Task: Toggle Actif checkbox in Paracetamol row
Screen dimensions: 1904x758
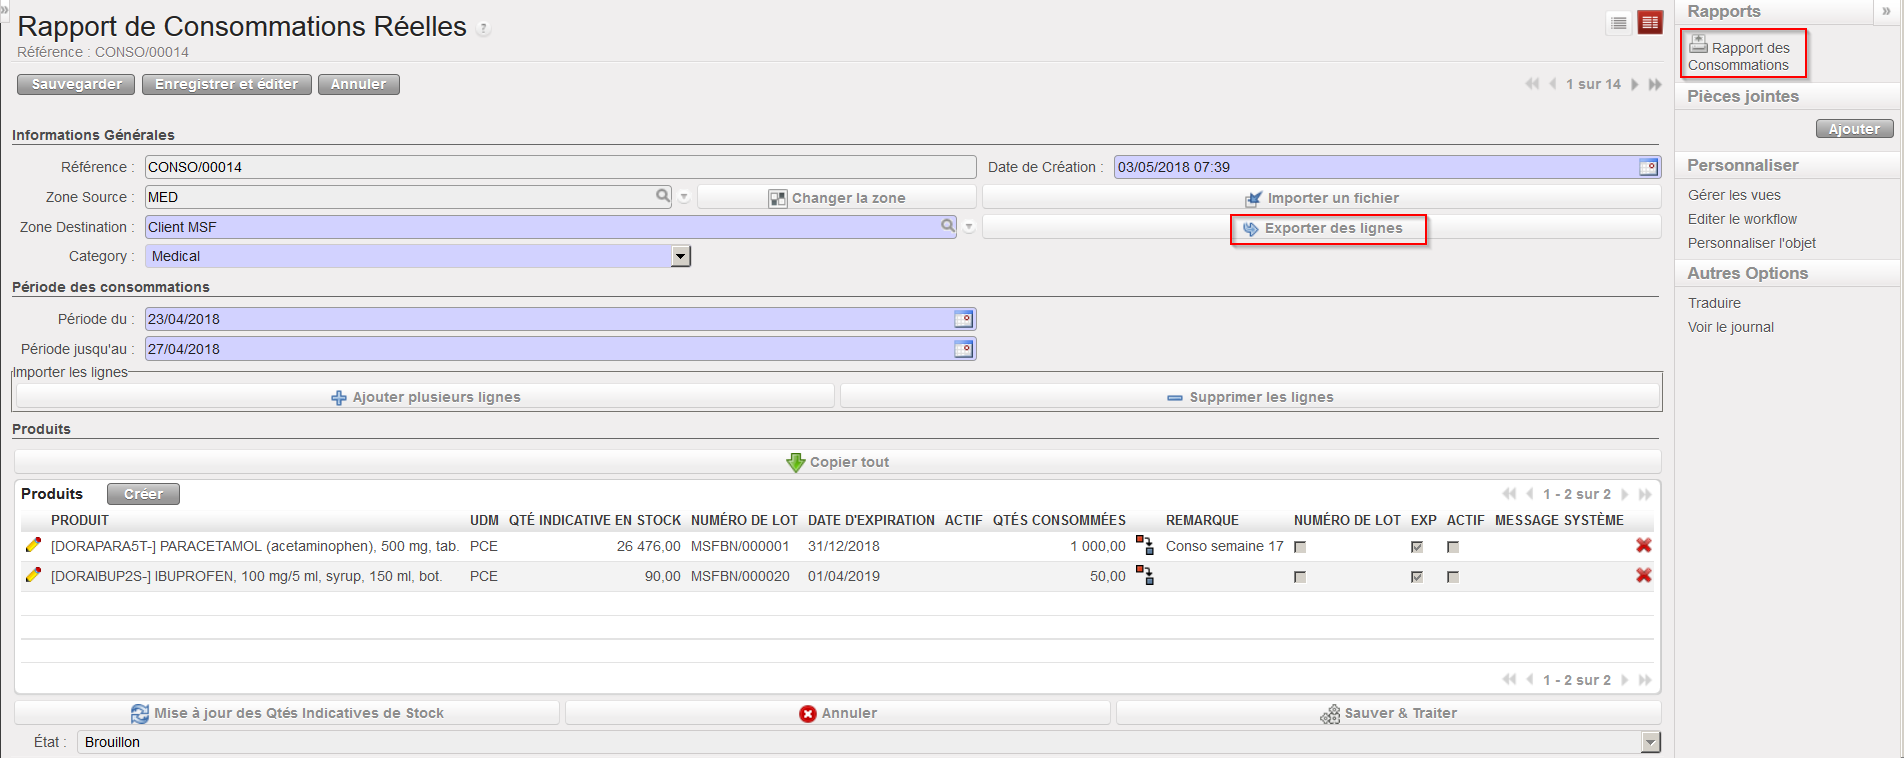Action: (x=1453, y=547)
